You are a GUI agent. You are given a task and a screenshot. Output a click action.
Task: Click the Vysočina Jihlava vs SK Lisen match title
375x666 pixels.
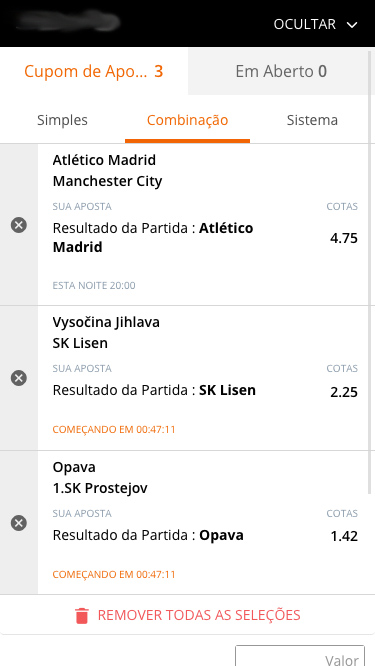[x=106, y=333]
